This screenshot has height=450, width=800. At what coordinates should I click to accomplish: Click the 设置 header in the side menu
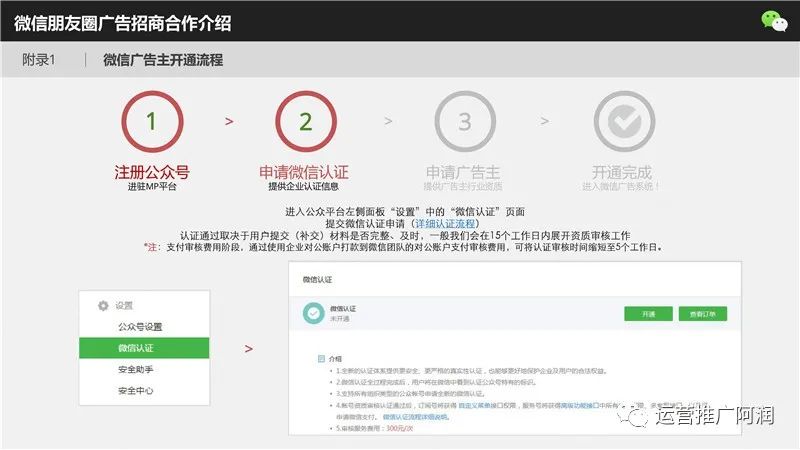click(124, 306)
